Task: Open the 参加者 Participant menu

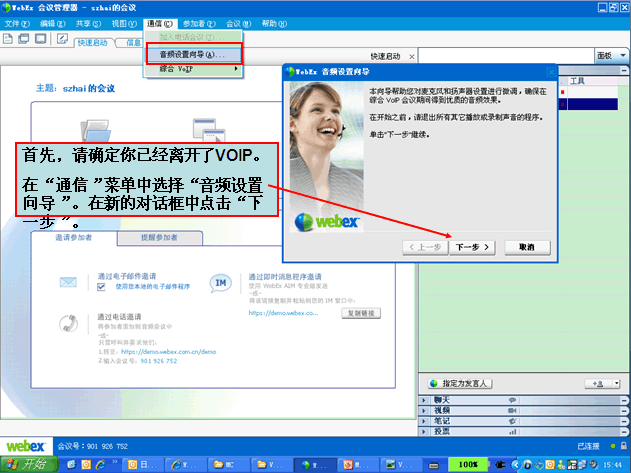Action: click(199, 24)
